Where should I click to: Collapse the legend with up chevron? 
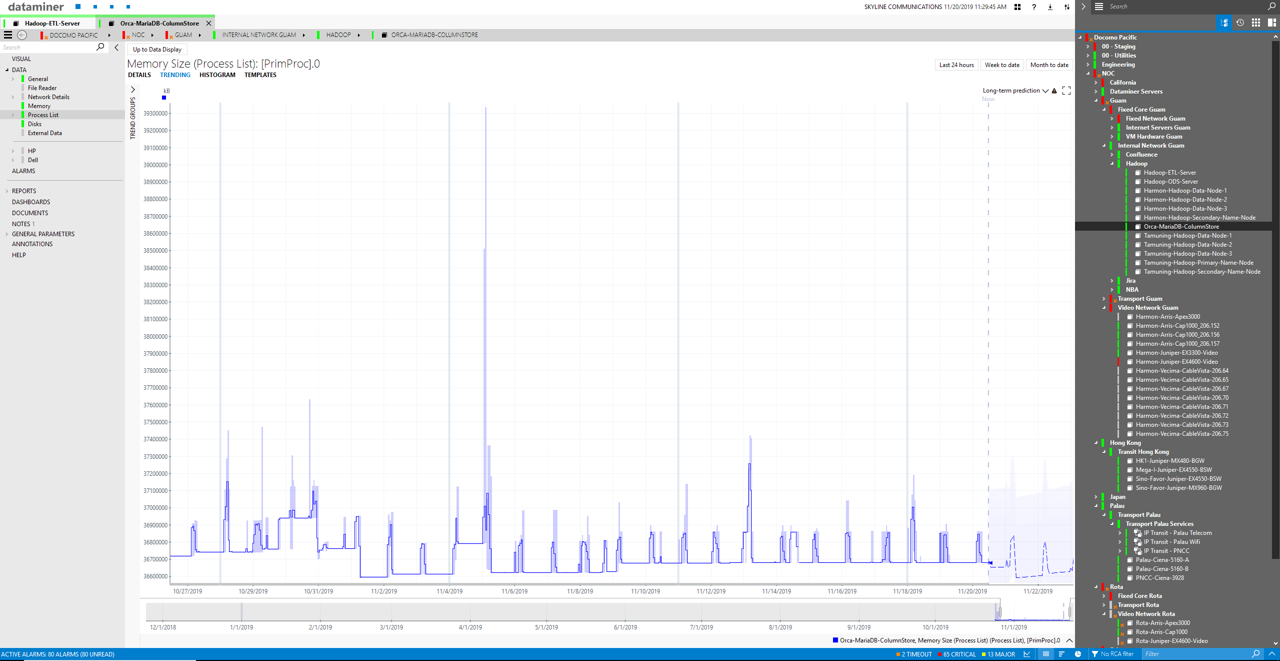[x=1069, y=640]
